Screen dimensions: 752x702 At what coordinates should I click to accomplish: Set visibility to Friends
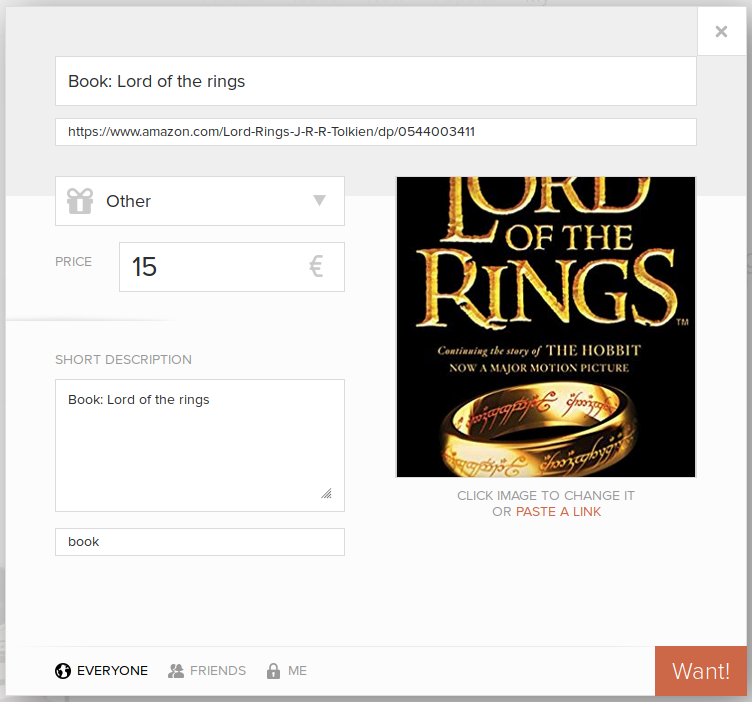pos(217,671)
